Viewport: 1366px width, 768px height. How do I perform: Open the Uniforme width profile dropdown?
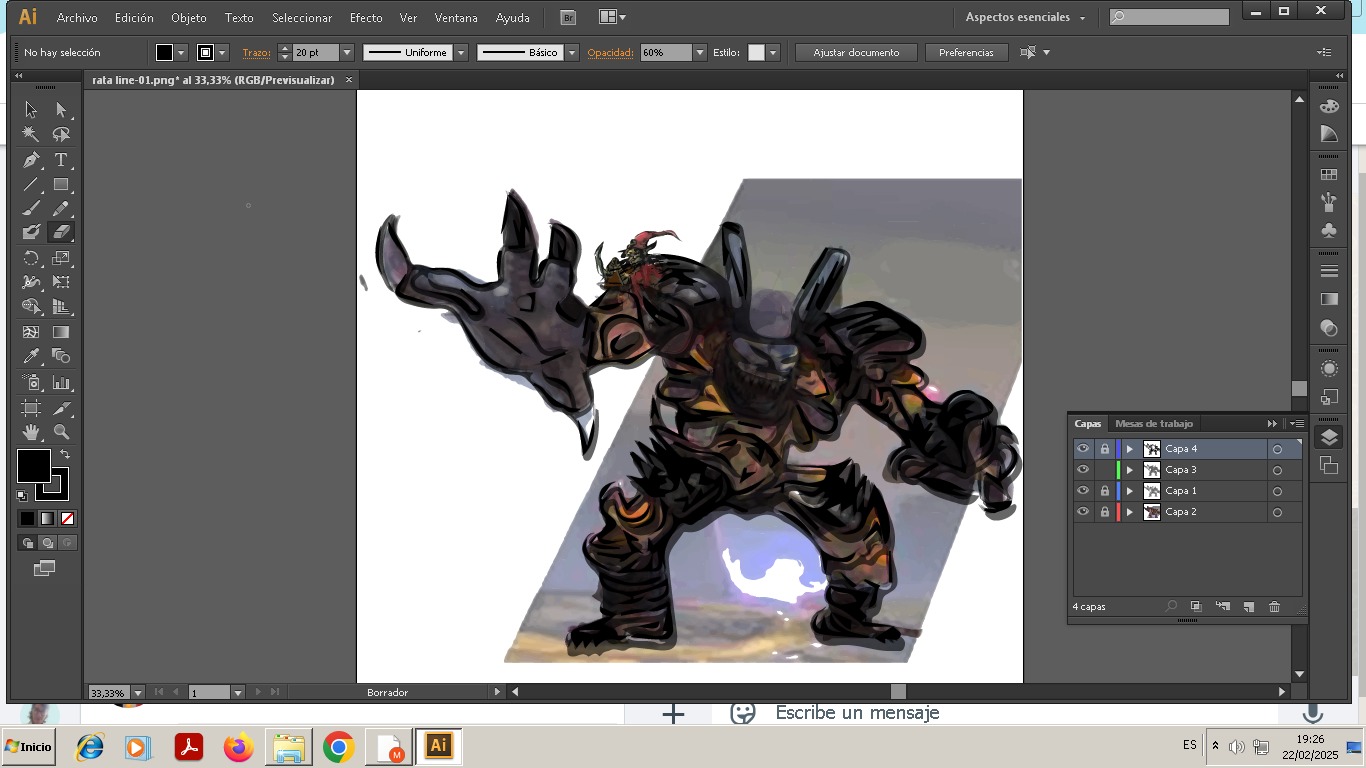click(x=461, y=53)
